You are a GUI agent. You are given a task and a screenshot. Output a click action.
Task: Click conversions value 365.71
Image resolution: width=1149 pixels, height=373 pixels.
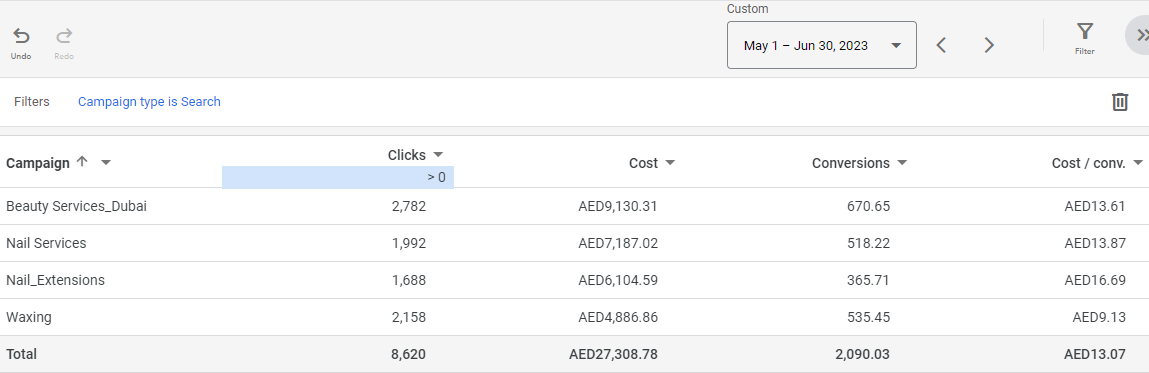coord(868,280)
